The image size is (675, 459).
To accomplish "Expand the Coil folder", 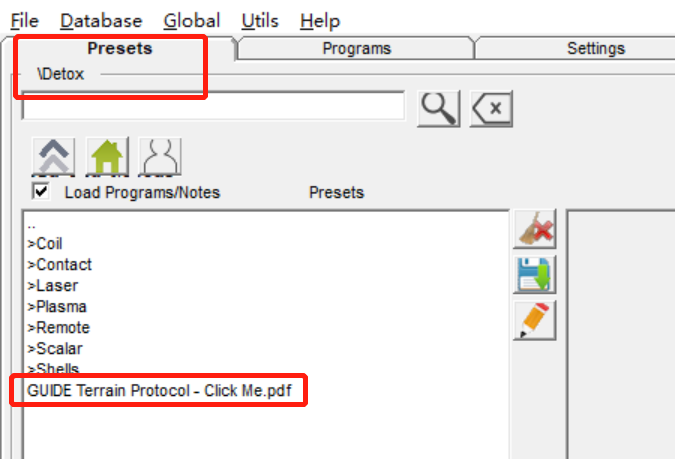I will tap(45, 244).
